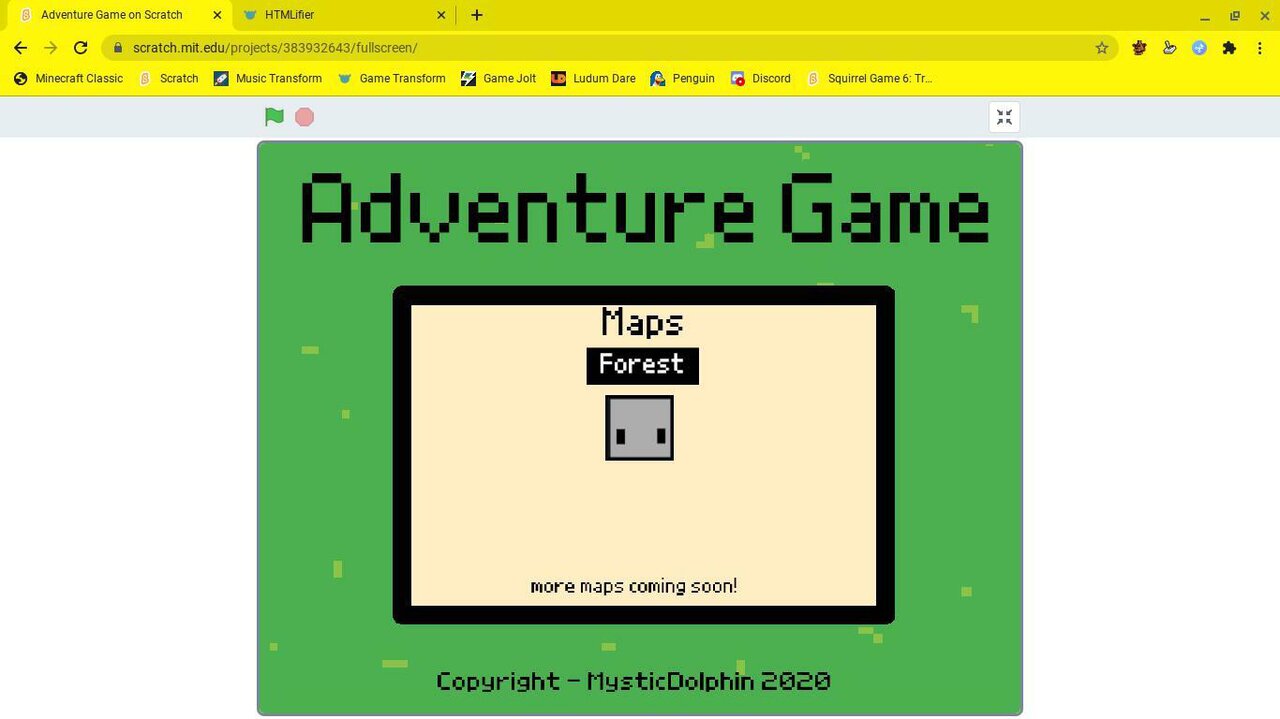Switch to the Adventure Game on Scratch tab
1280x719 pixels.
[120, 15]
